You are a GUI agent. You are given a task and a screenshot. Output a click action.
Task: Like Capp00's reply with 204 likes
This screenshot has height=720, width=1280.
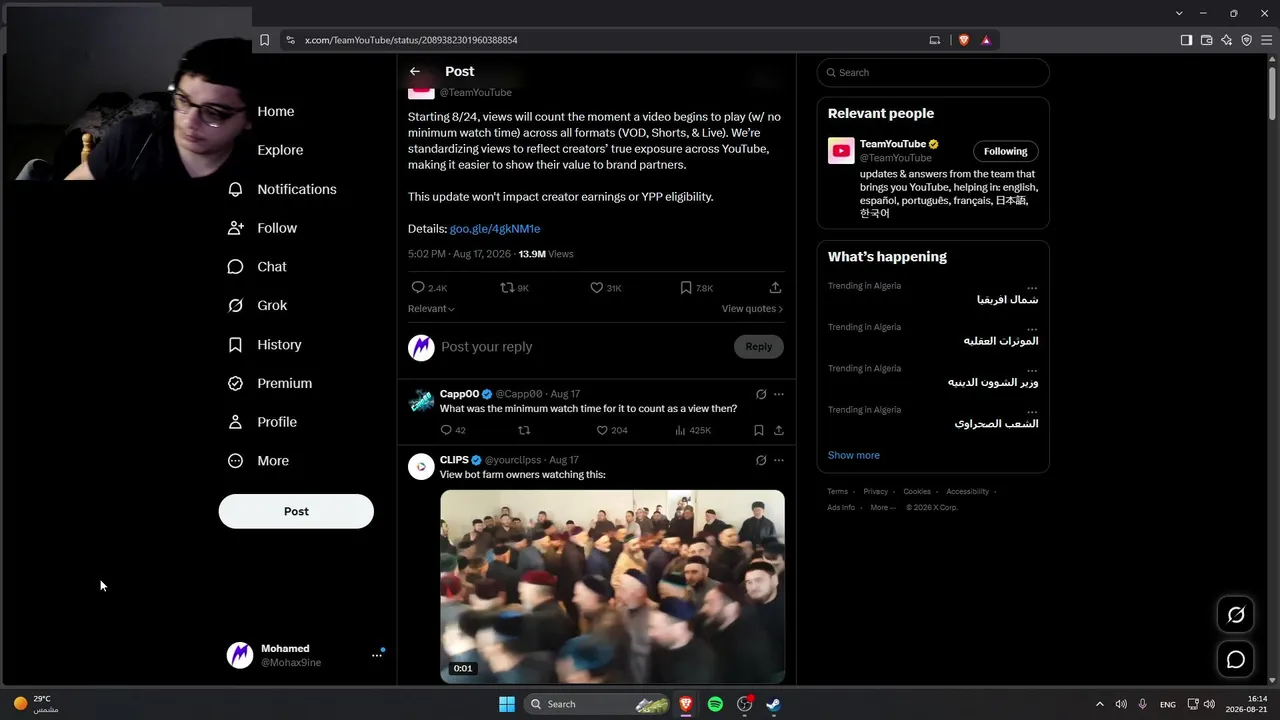point(602,431)
